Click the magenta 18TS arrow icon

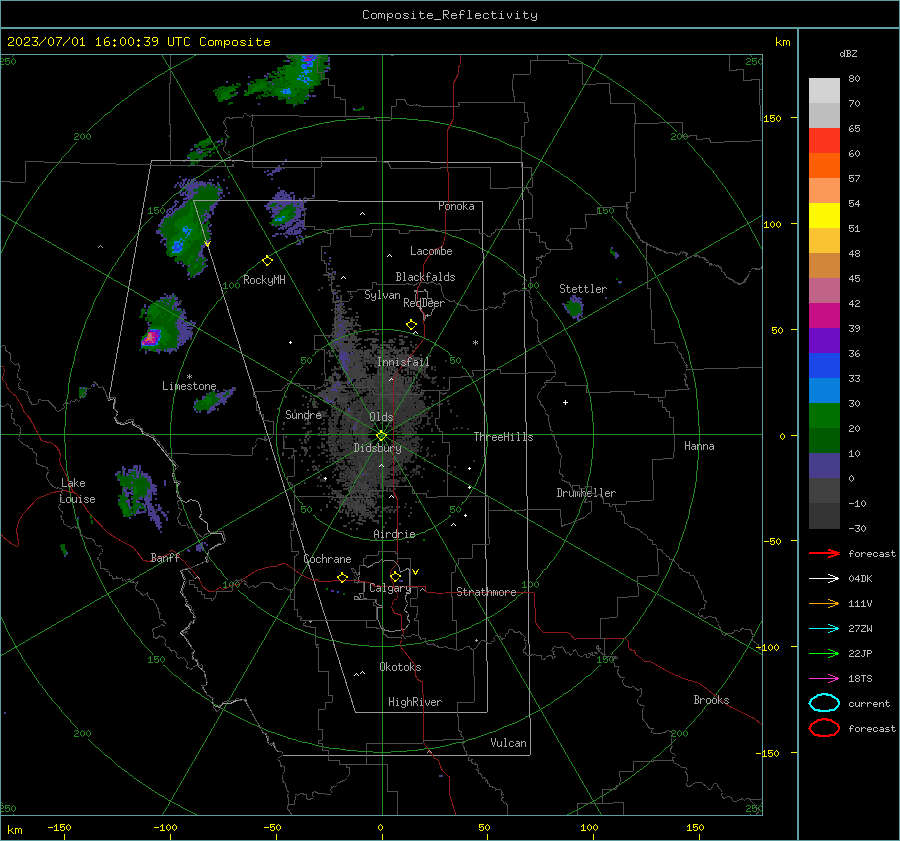[x=824, y=679]
